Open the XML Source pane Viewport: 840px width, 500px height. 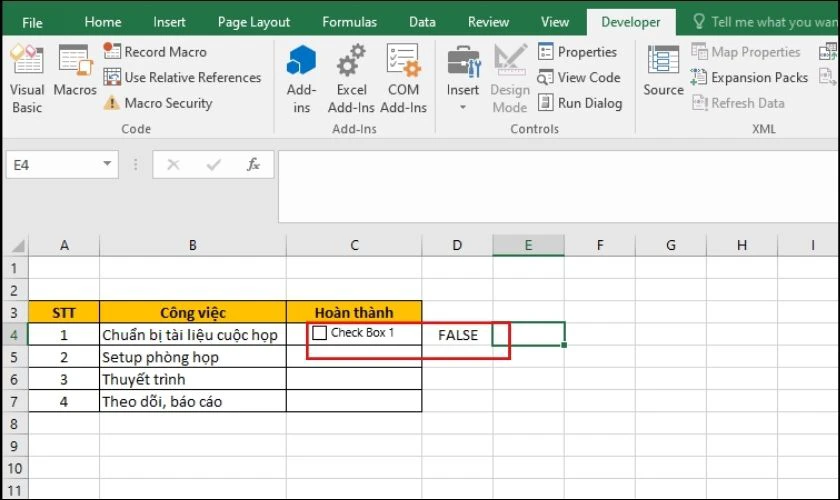tap(663, 71)
